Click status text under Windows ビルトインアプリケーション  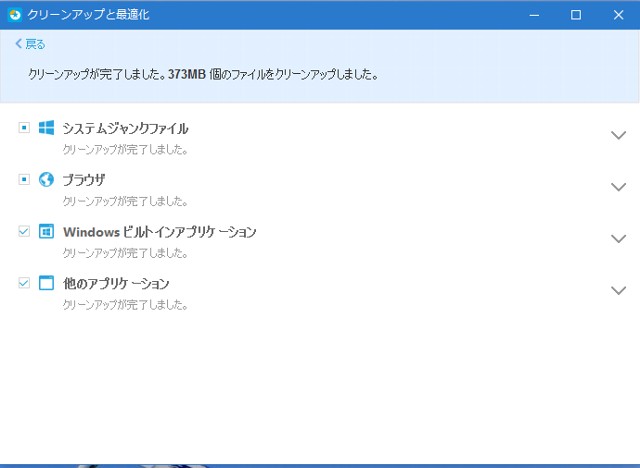coord(125,253)
